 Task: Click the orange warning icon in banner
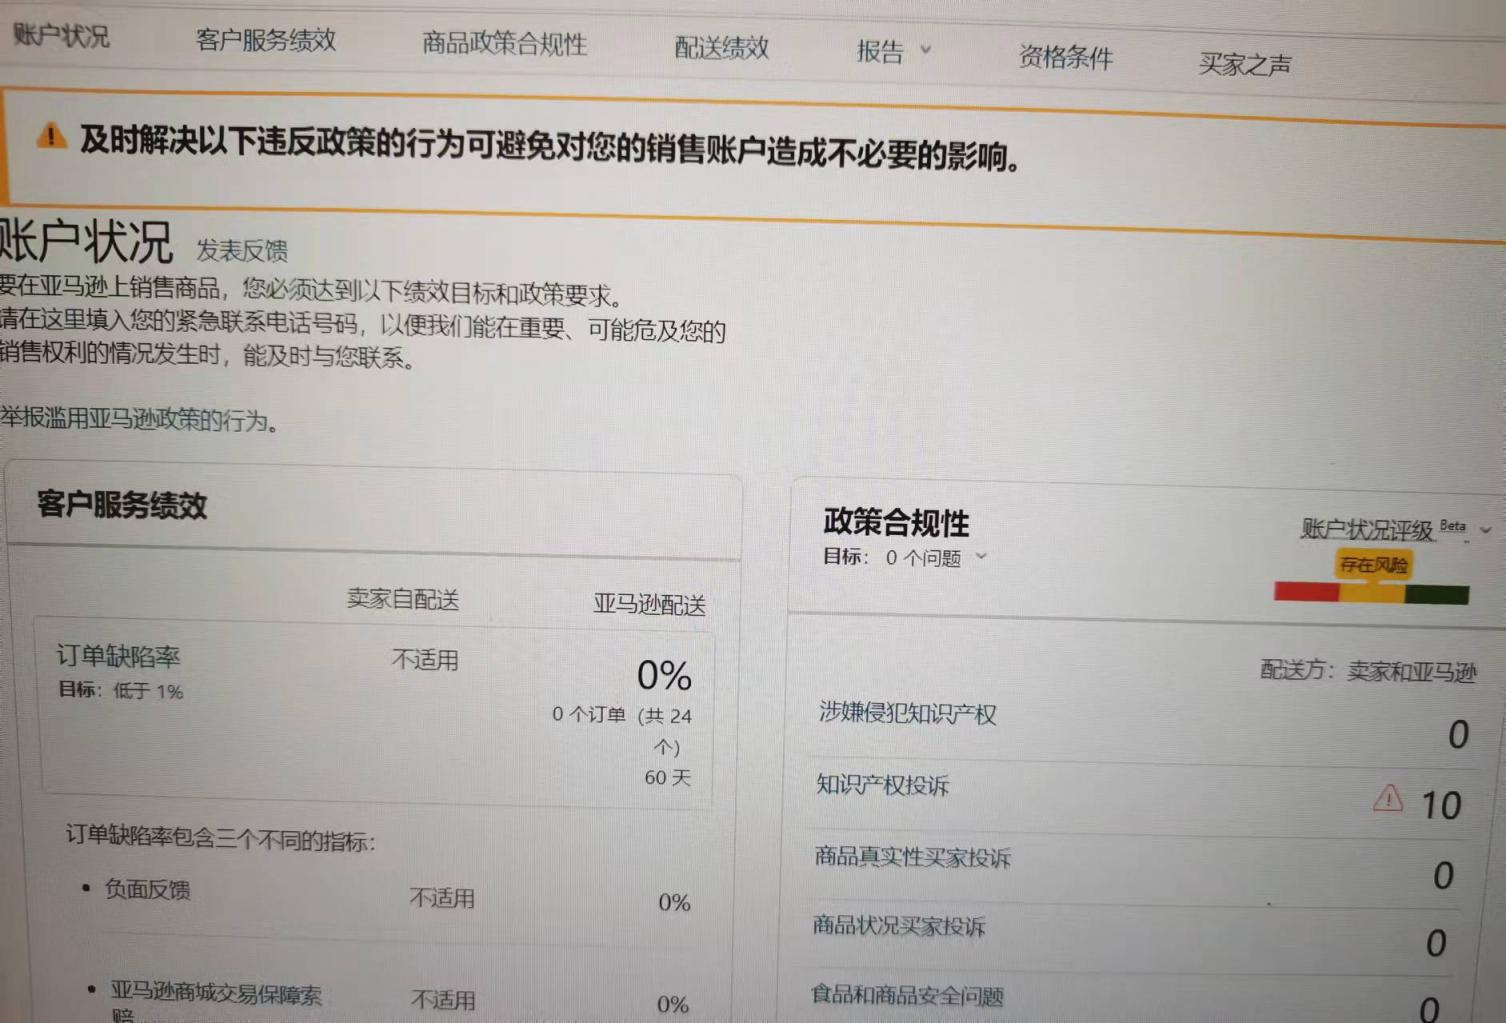(51, 135)
